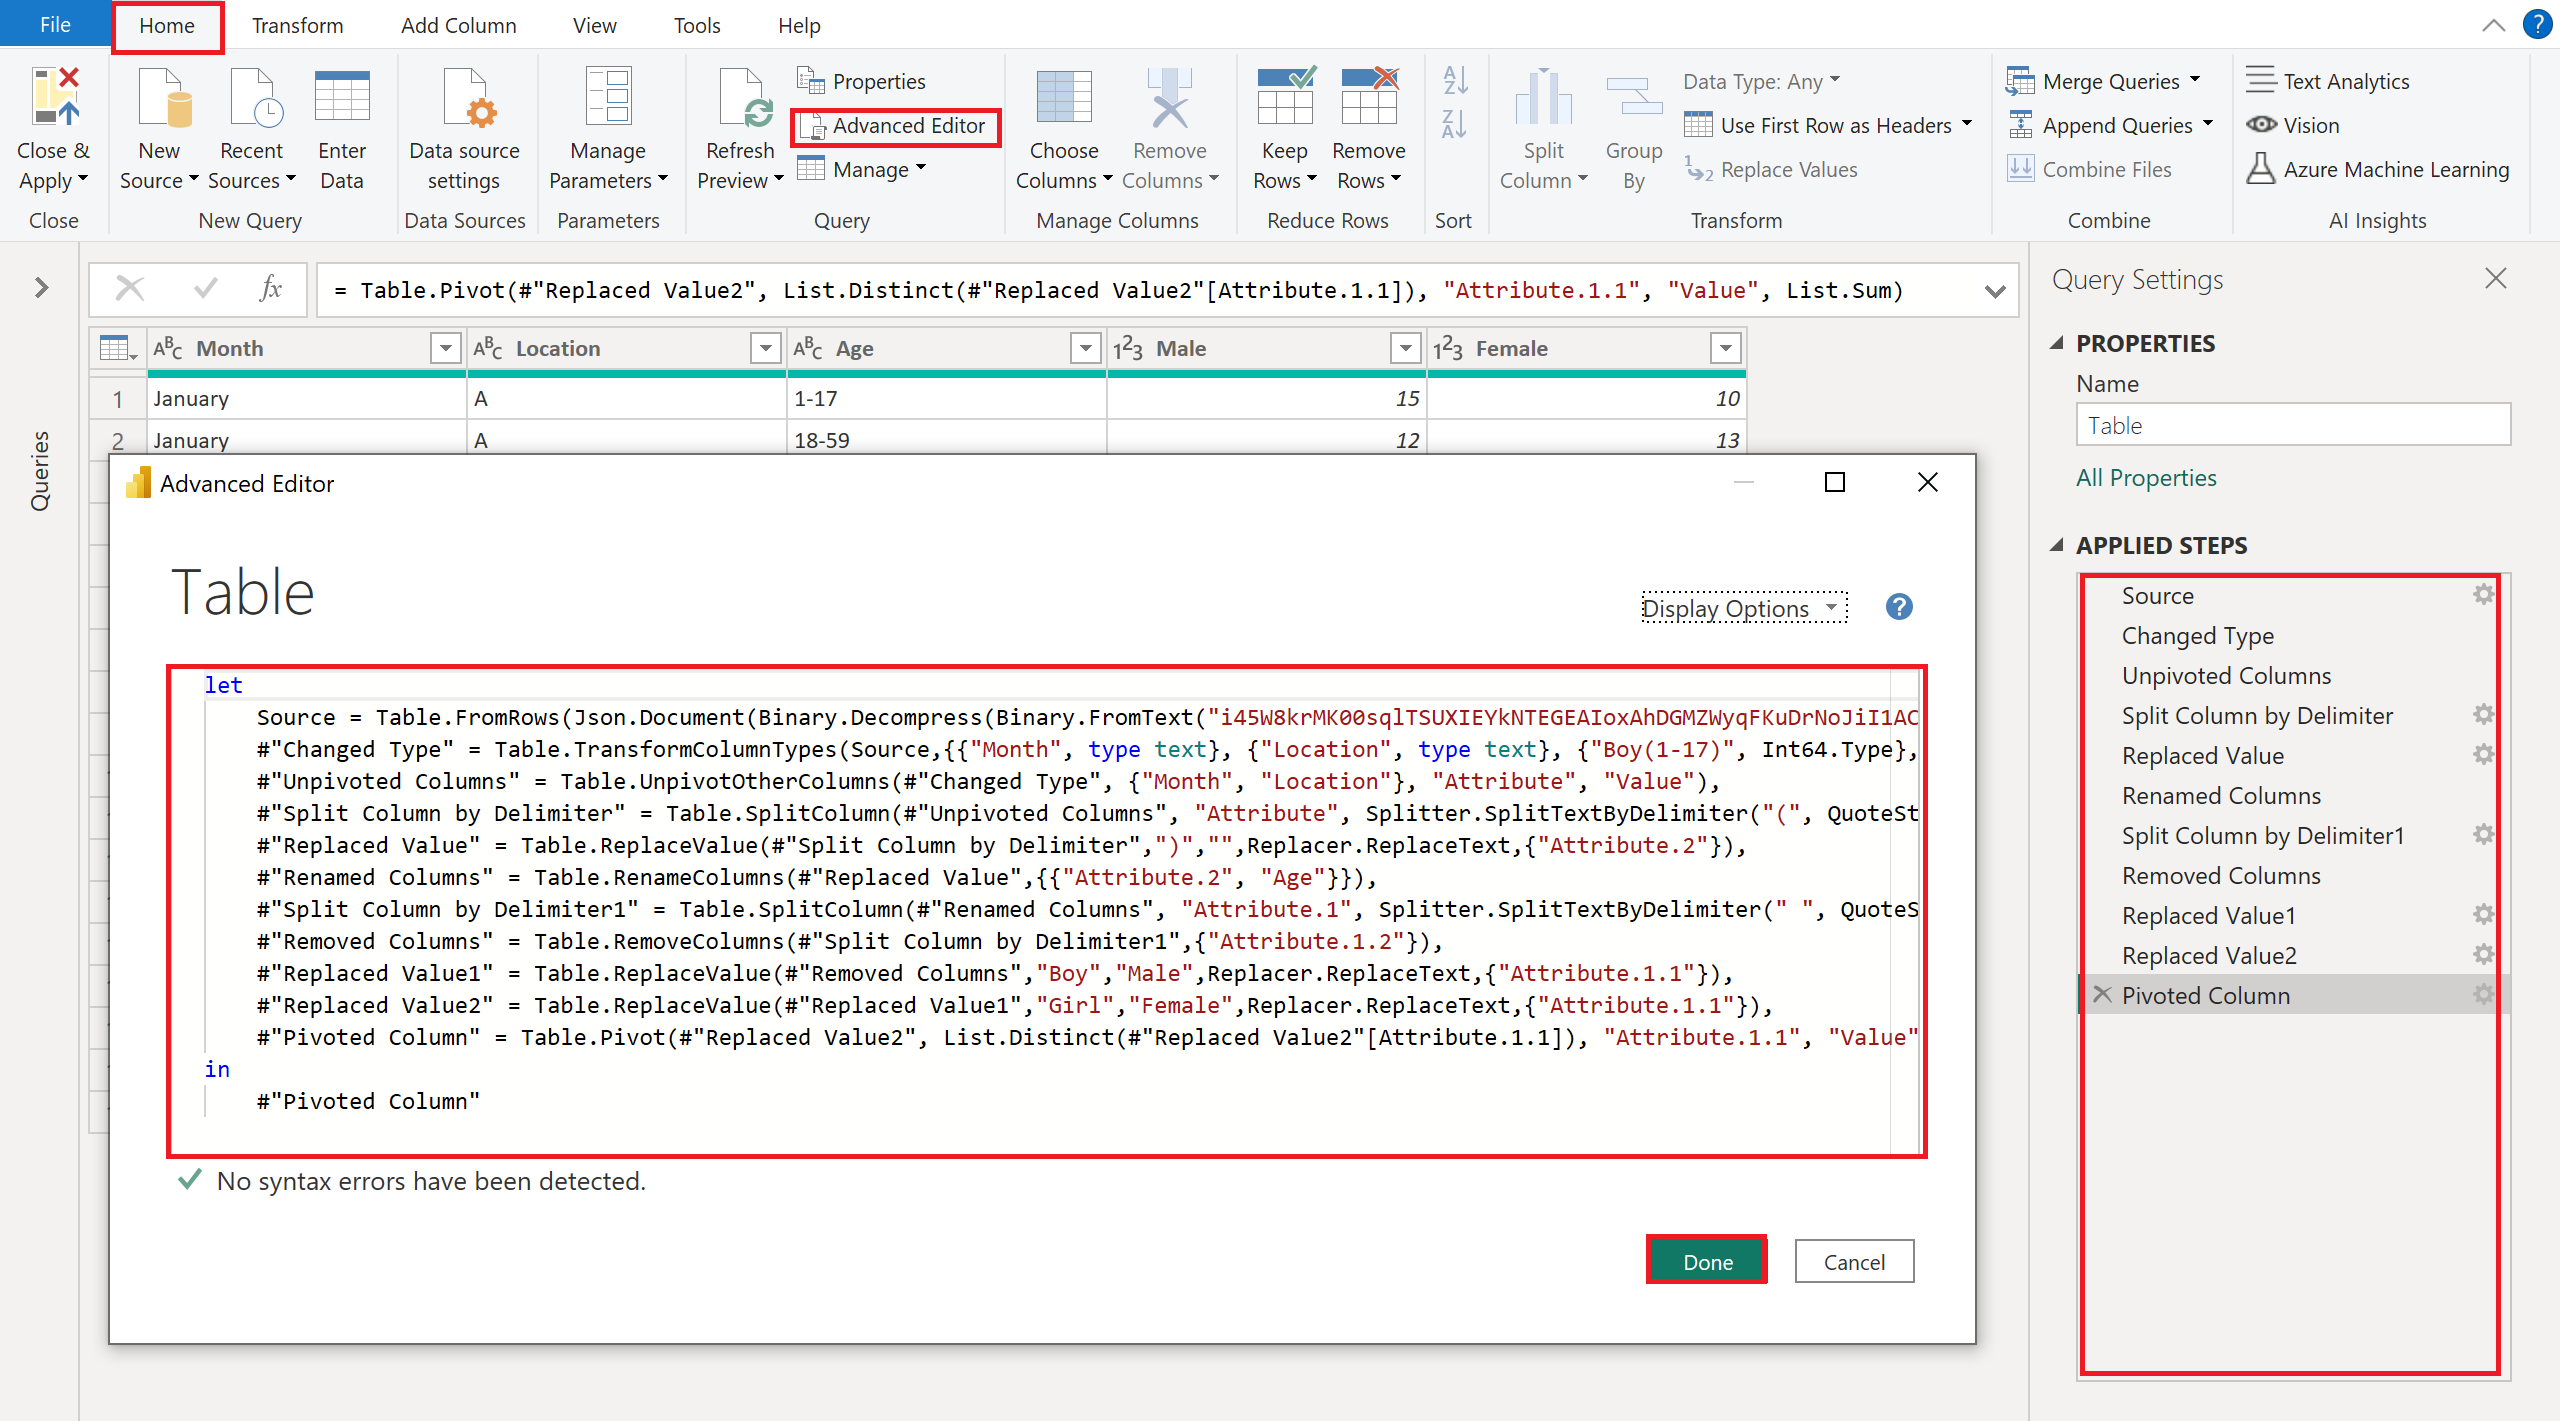This screenshot has height=1421, width=2560.
Task: Open help in Advanced Editor dialog
Action: pos(1899,607)
